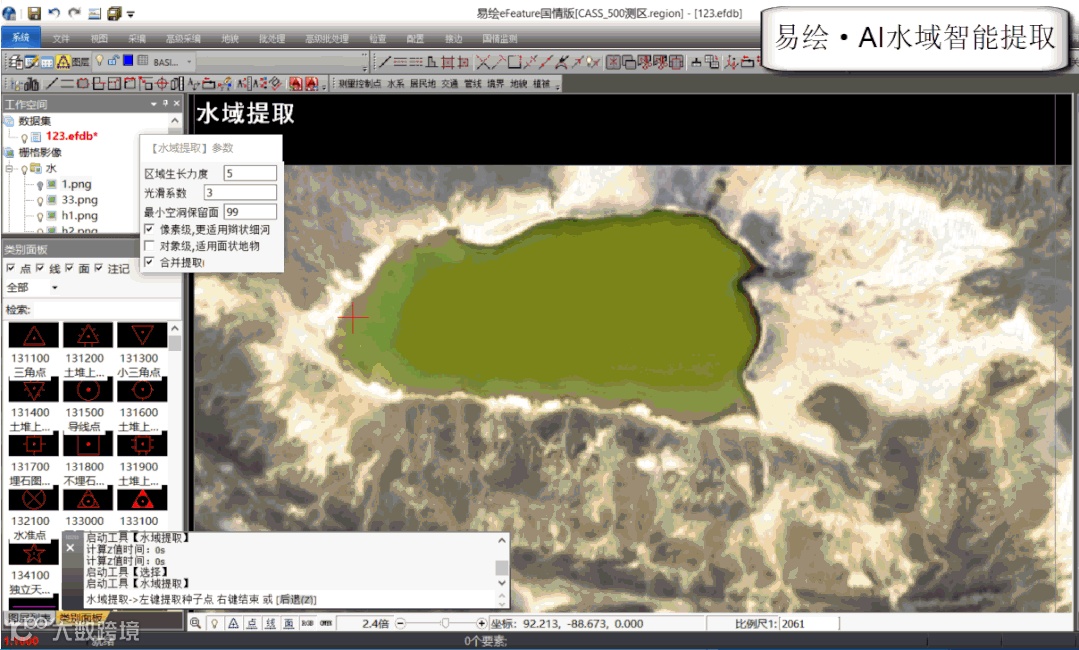
Task: Open the 地貌 menu
Action: (x=230, y=39)
